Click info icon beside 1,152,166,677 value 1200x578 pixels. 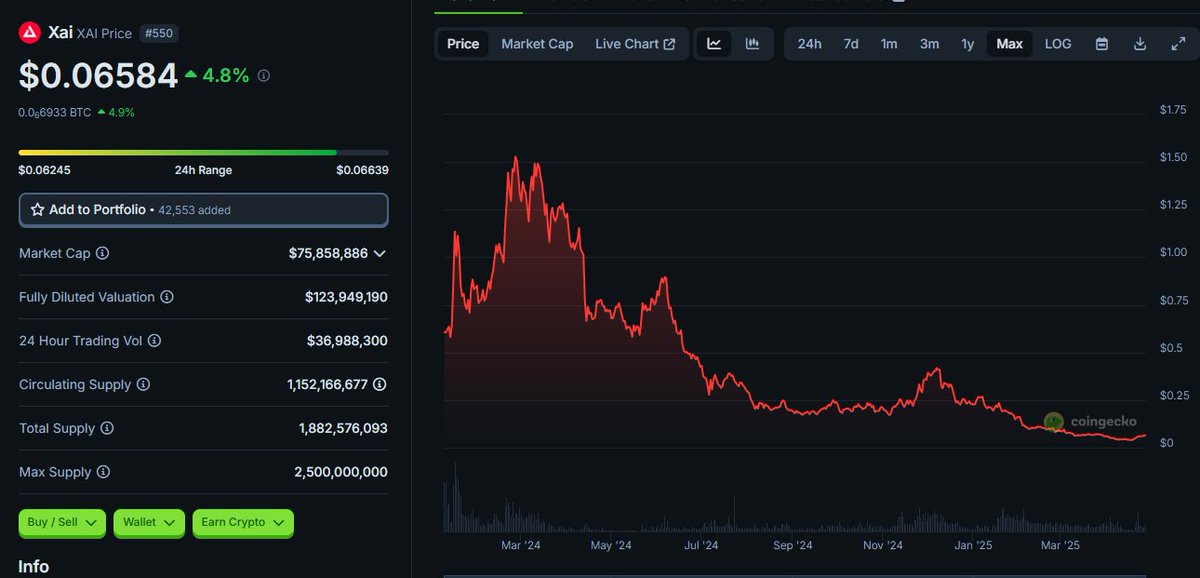(x=380, y=384)
